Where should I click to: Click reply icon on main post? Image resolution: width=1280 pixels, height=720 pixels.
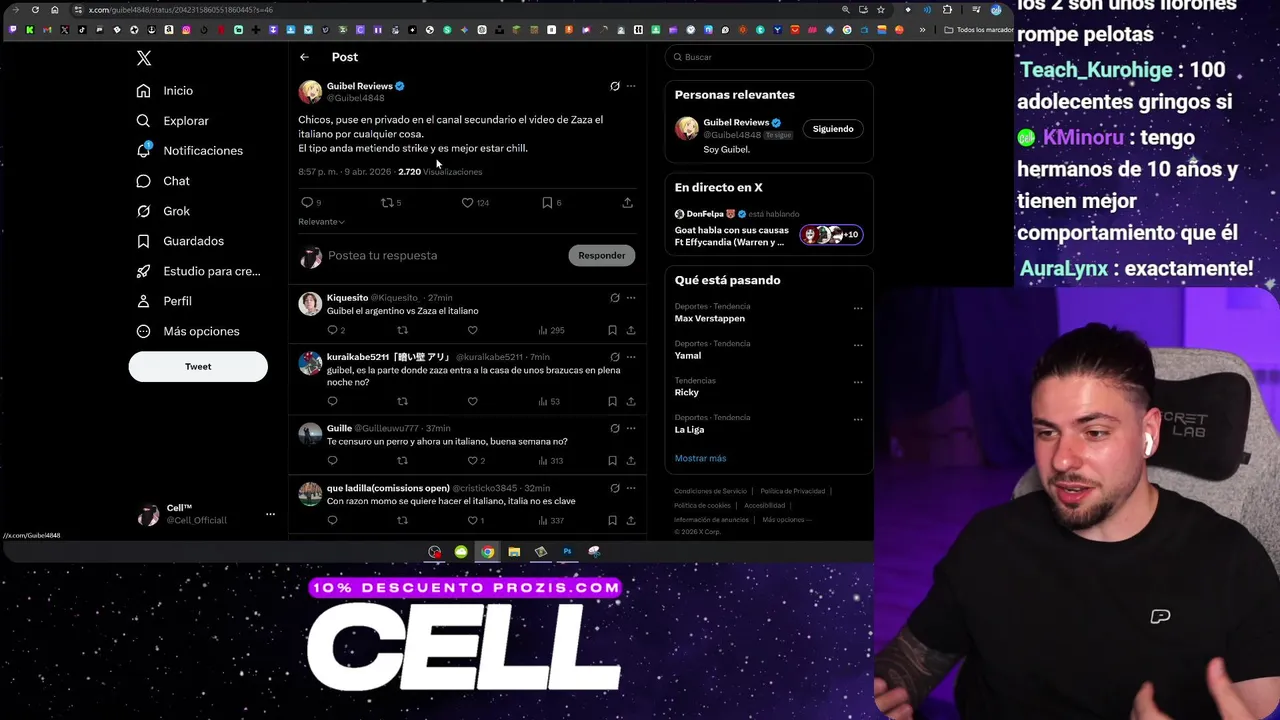(x=307, y=203)
